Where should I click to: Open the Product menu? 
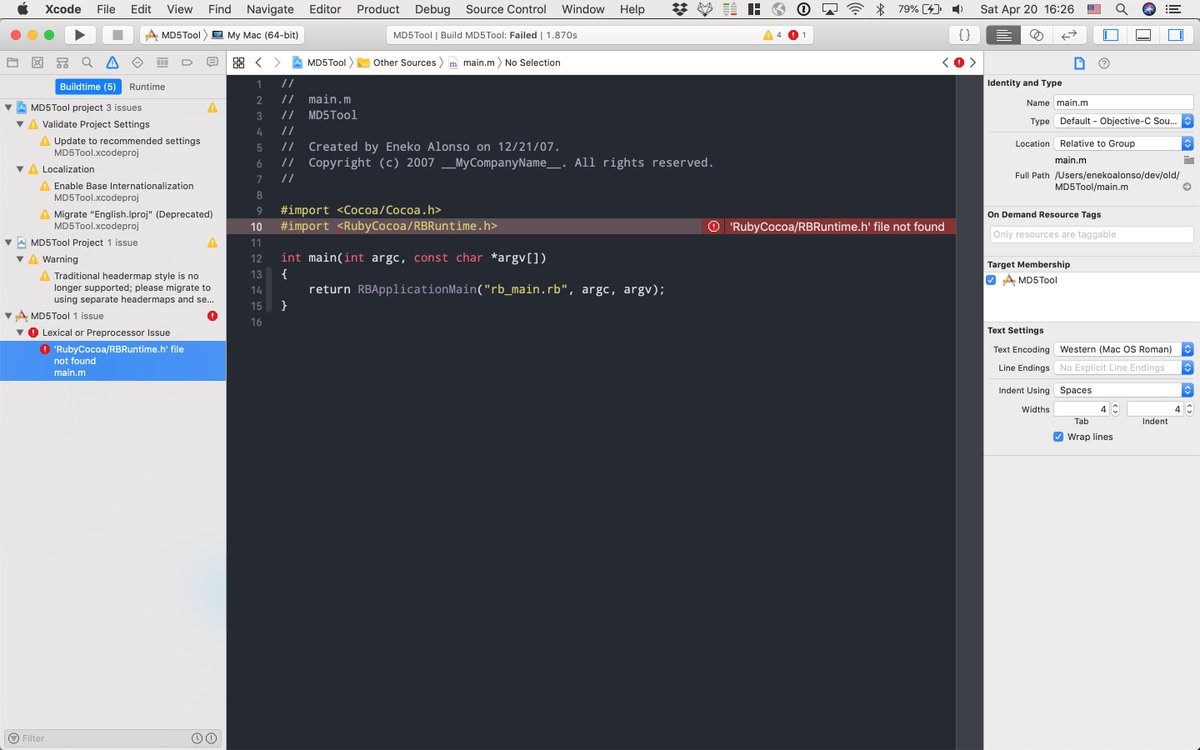(x=378, y=9)
